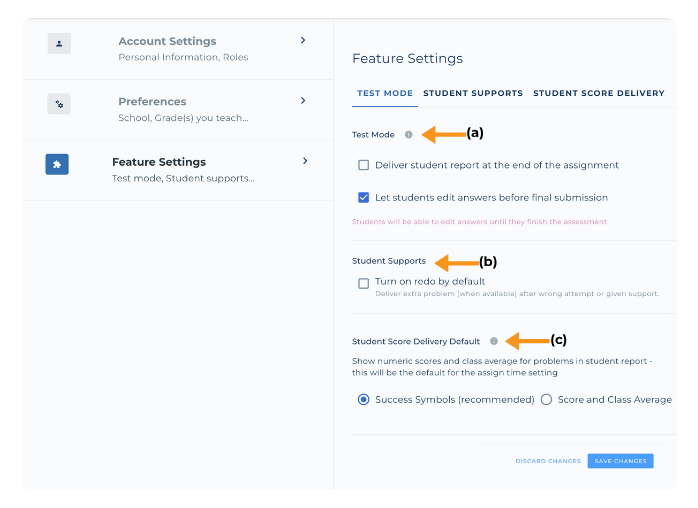Enable Deliver student report at end checkbox
Viewport: 698px width, 508px height.
coord(364,165)
